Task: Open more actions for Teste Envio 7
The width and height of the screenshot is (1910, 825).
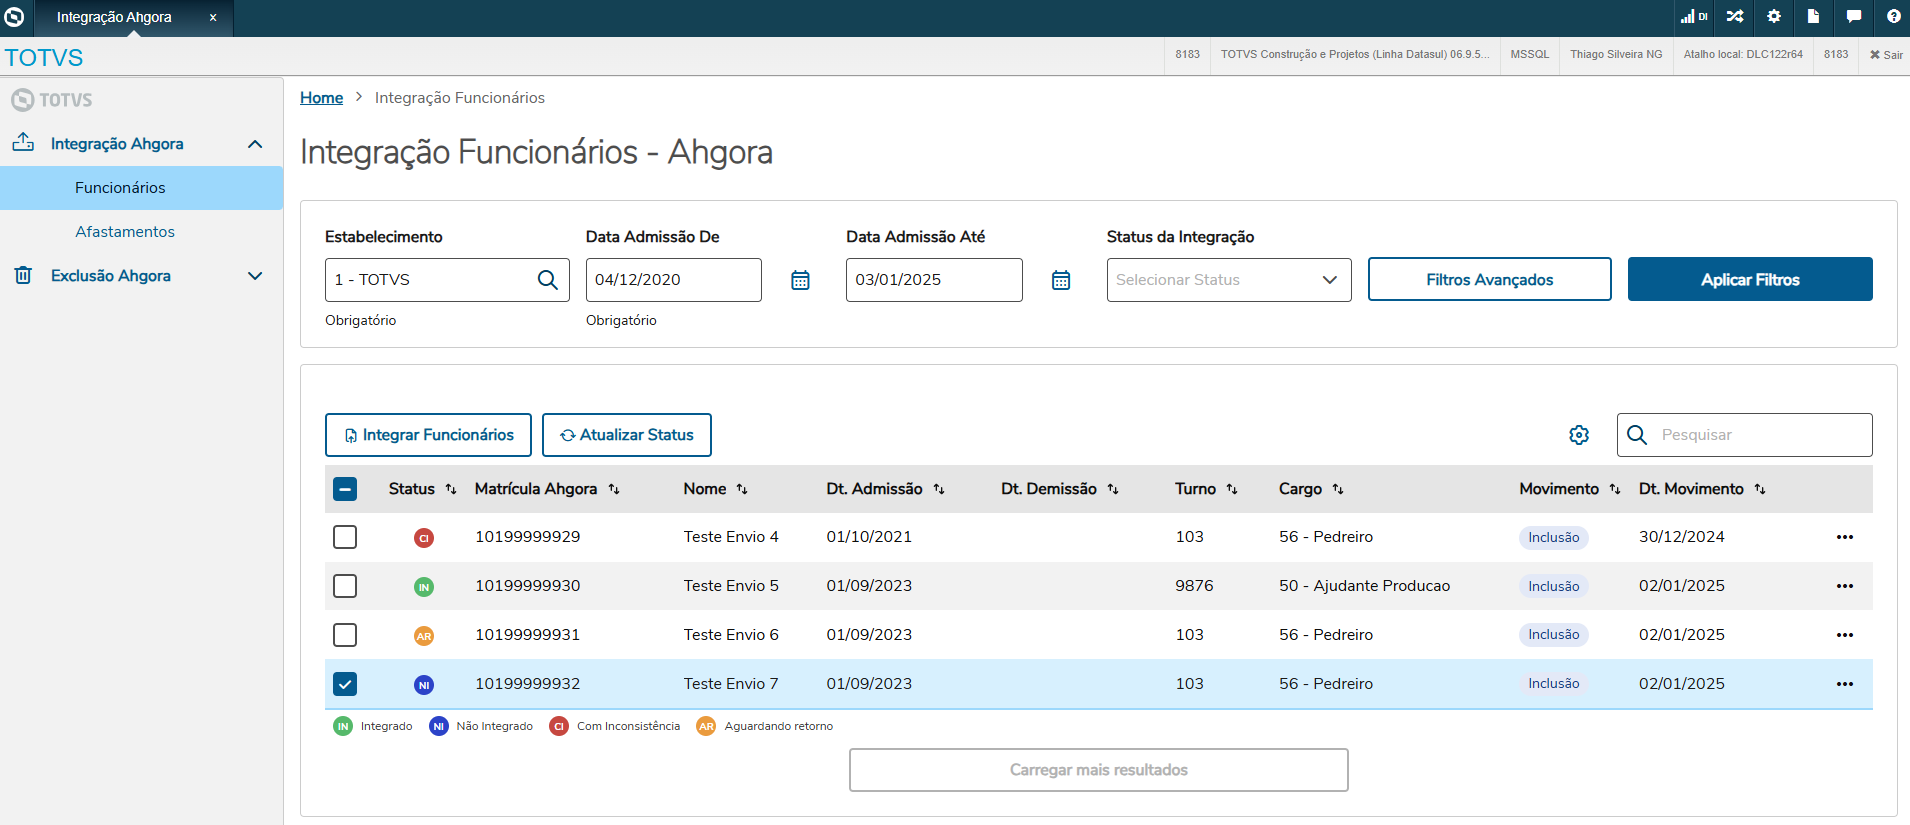Action: click(x=1845, y=684)
